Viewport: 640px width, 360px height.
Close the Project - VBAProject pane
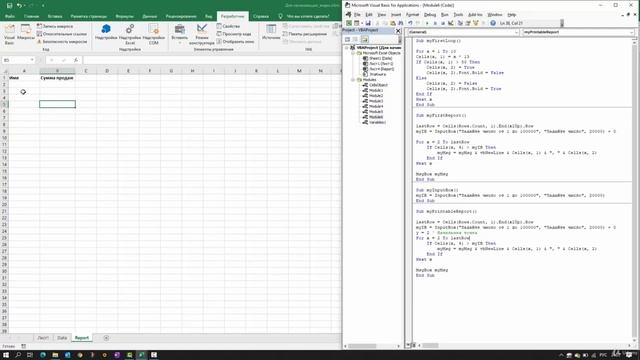398,31
